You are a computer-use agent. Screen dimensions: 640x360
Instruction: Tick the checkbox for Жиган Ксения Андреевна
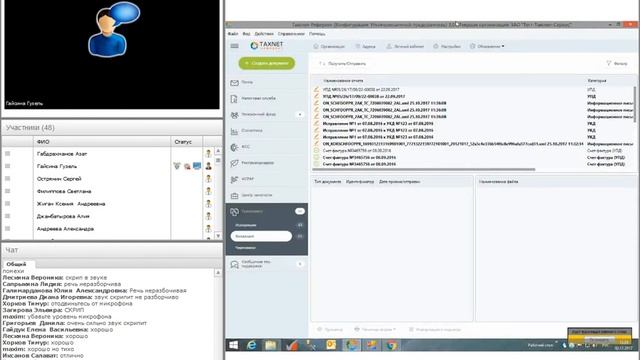coord(7,203)
